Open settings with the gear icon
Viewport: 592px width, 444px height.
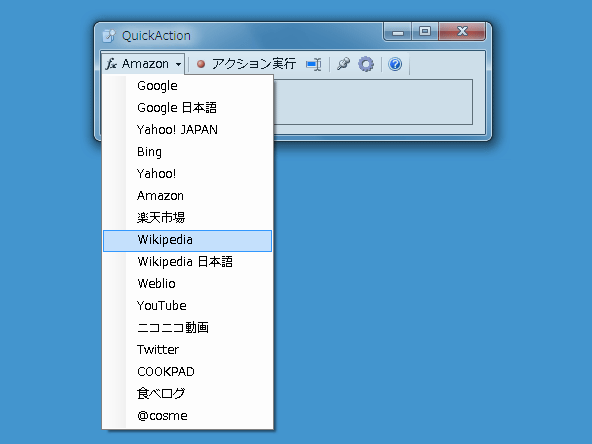tap(366, 64)
